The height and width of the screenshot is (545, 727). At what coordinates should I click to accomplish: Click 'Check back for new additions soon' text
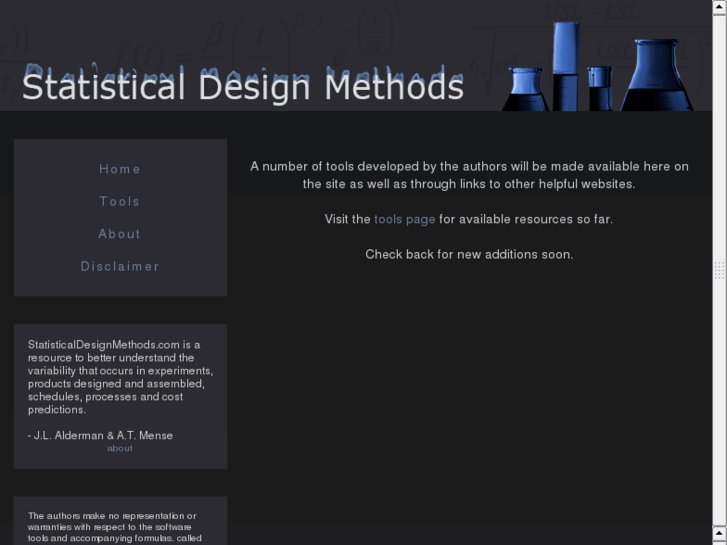(469, 254)
